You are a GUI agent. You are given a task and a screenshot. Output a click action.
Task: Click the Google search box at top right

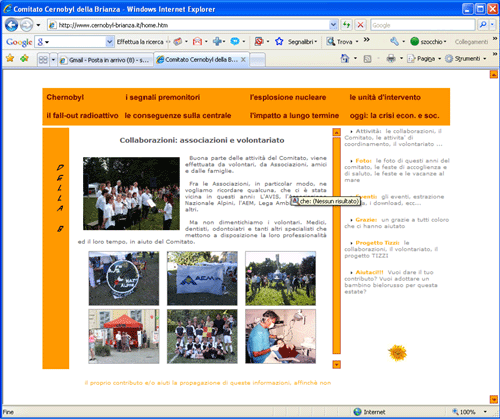(x=422, y=25)
